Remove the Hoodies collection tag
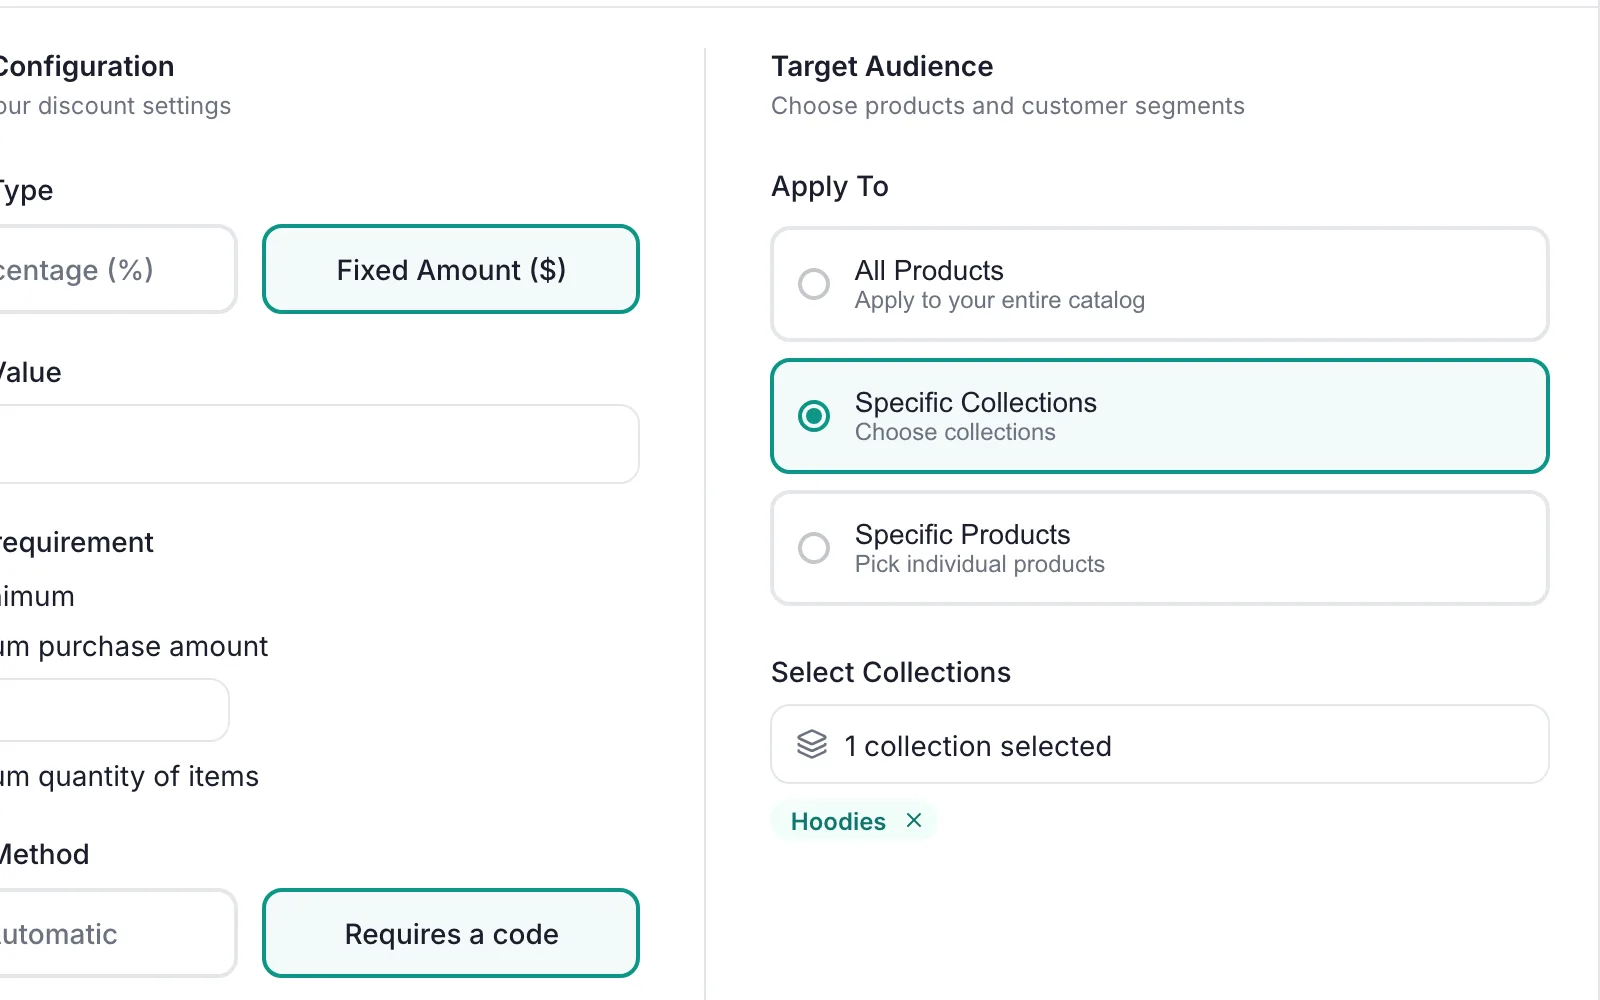 (x=913, y=821)
